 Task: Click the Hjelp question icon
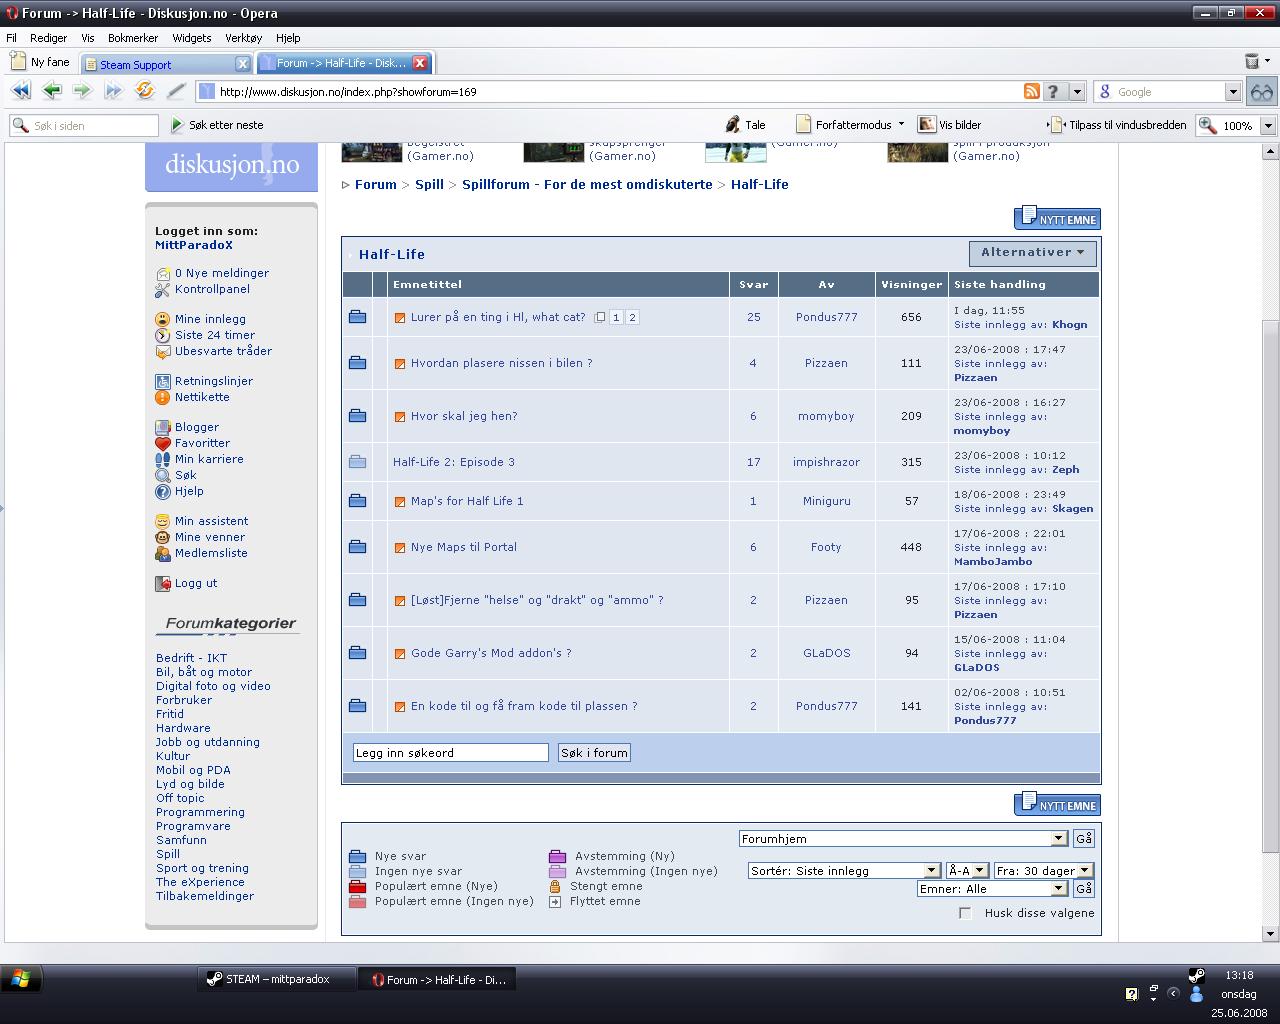162,491
